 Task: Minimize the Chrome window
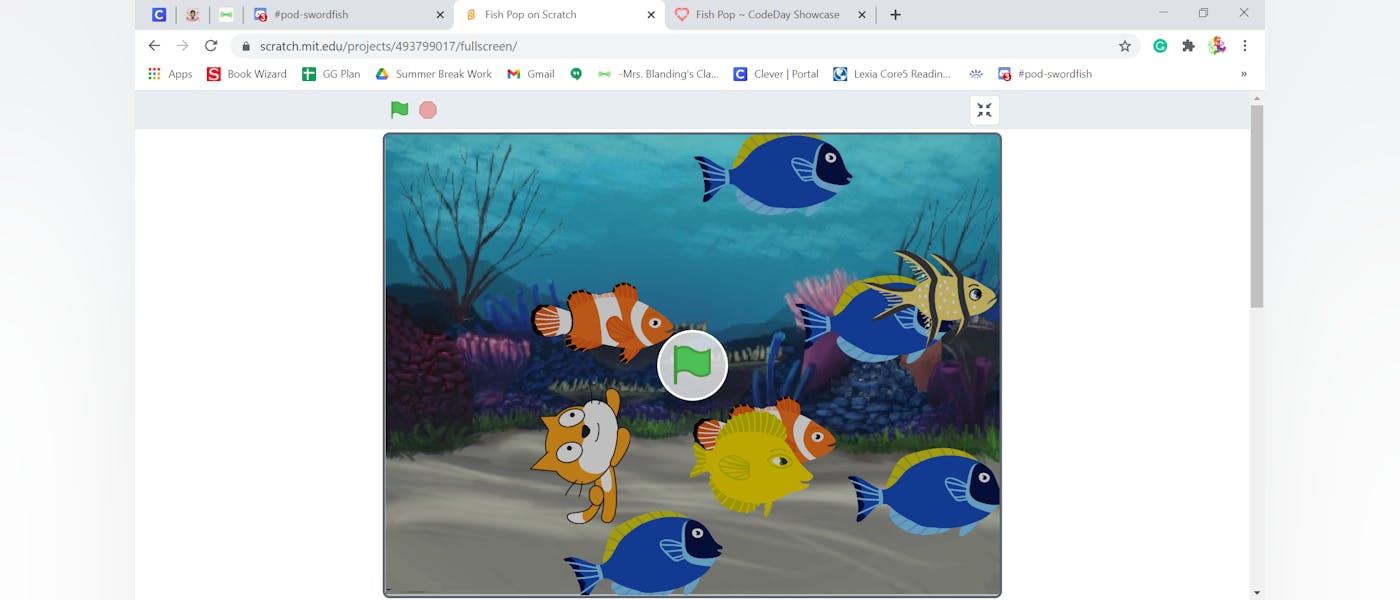tap(1163, 13)
